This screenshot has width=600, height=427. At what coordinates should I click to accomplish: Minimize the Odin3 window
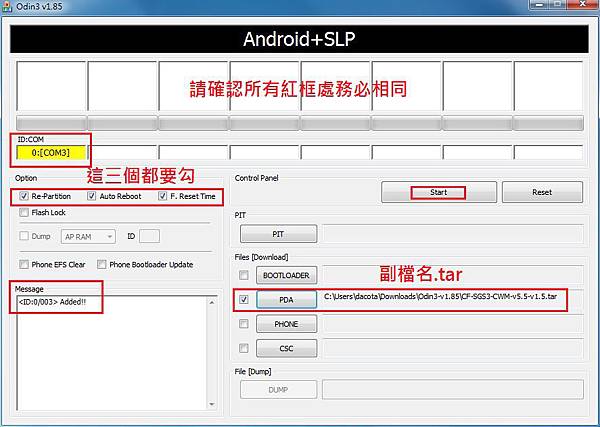pyautogui.click(x=540, y=4)
